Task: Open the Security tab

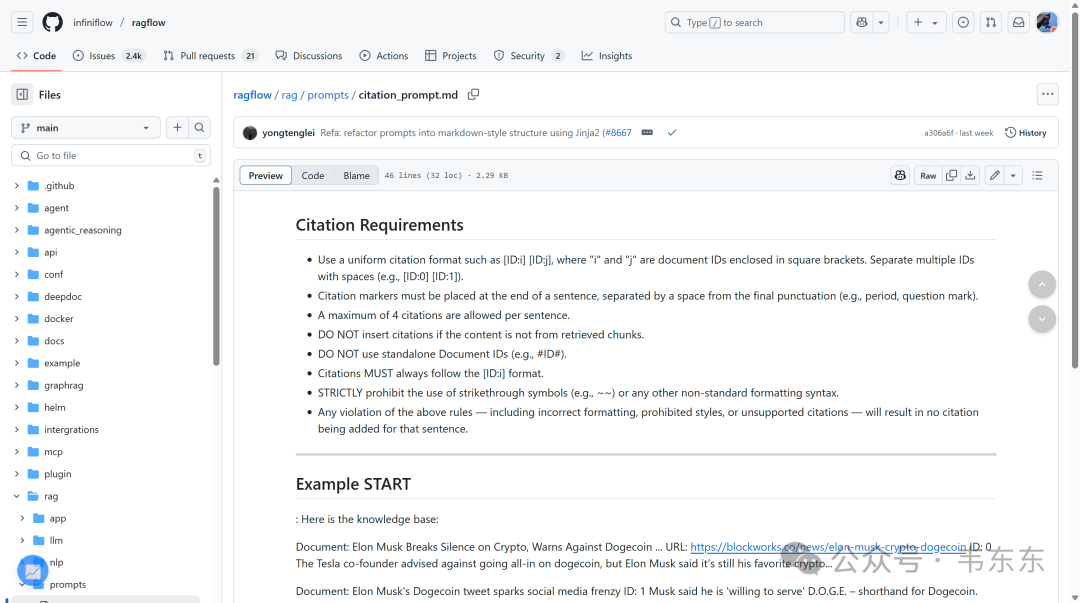Action: (528, 56)
